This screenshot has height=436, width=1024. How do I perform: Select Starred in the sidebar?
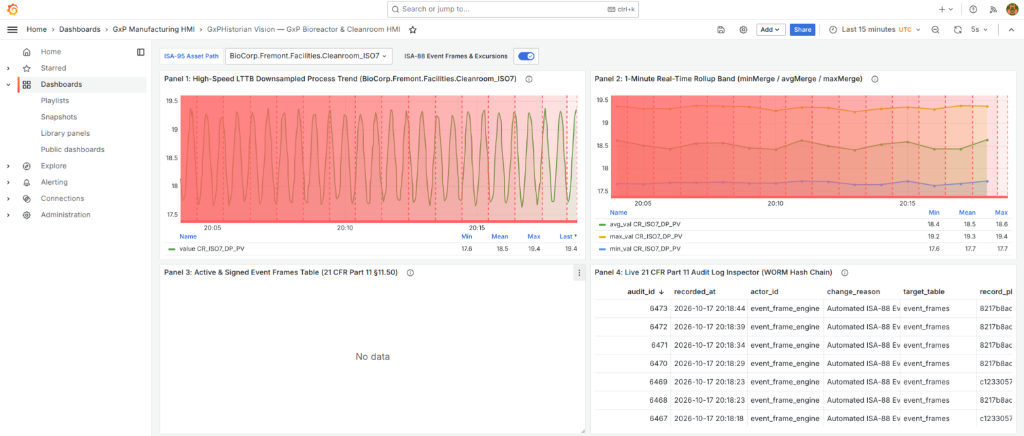tap(54, 69)
